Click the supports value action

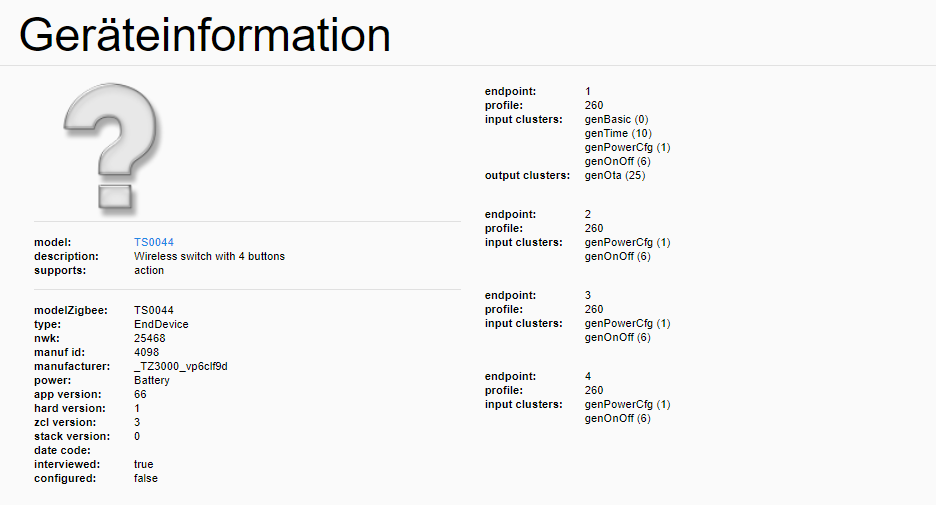149,270
